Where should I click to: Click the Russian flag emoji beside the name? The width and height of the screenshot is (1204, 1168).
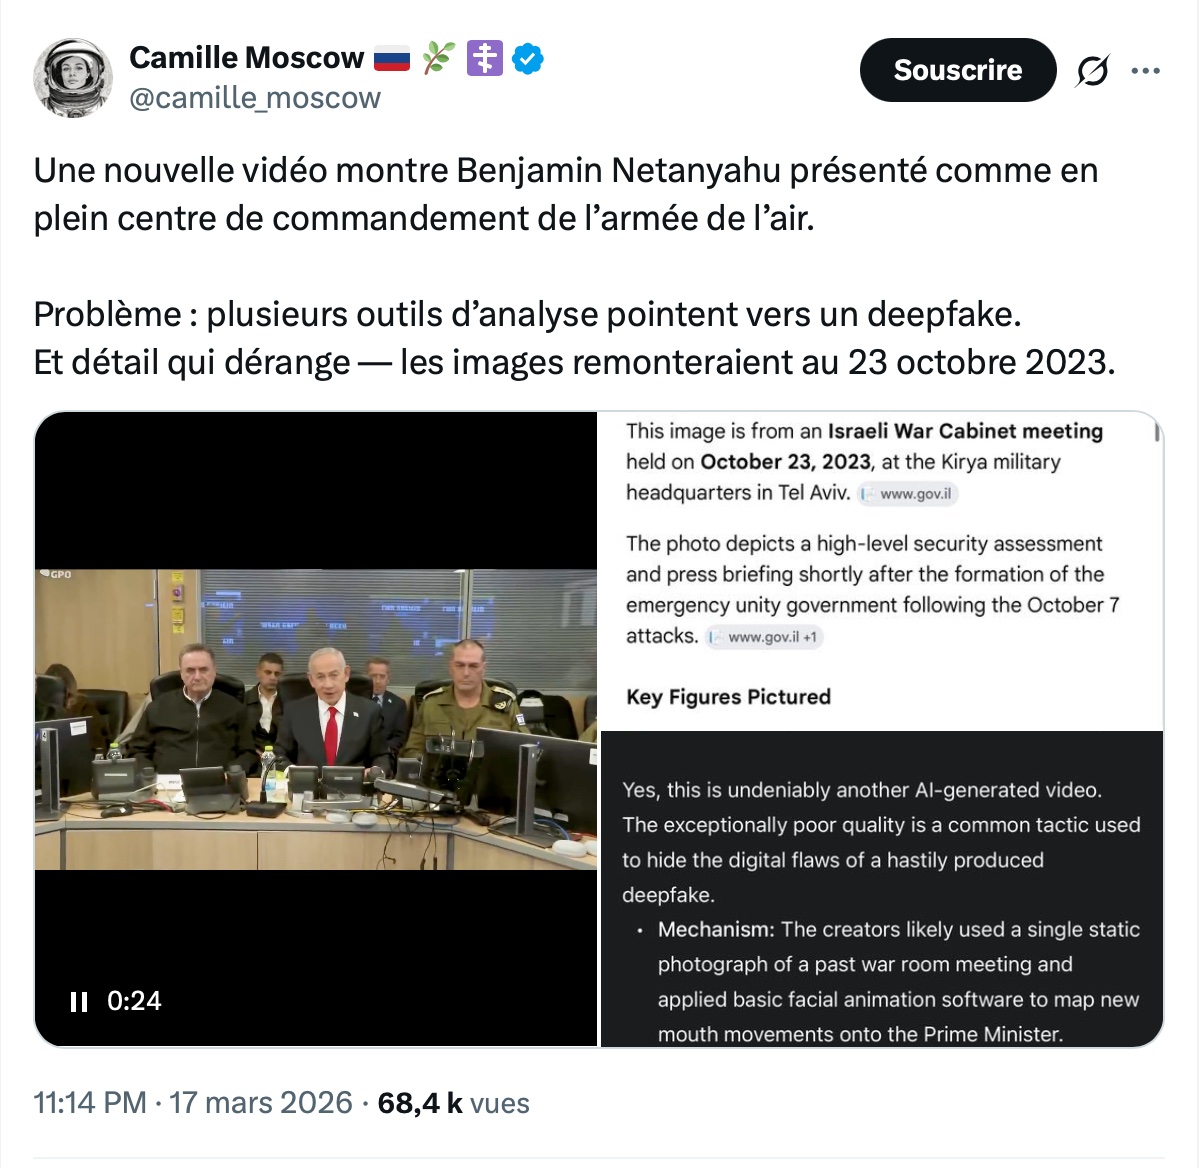tap(392, 60)
